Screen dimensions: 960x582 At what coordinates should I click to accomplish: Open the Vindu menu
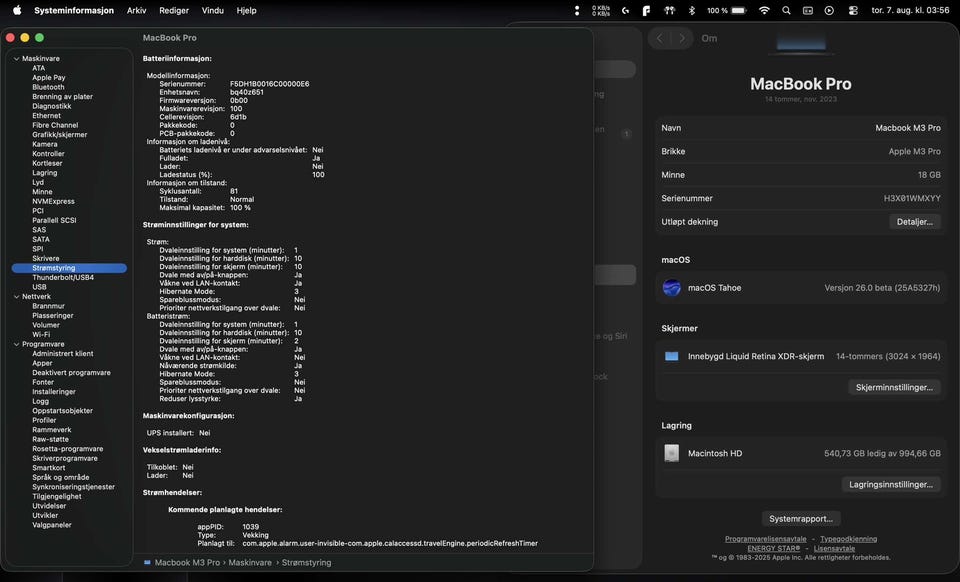tap(212, 10)
